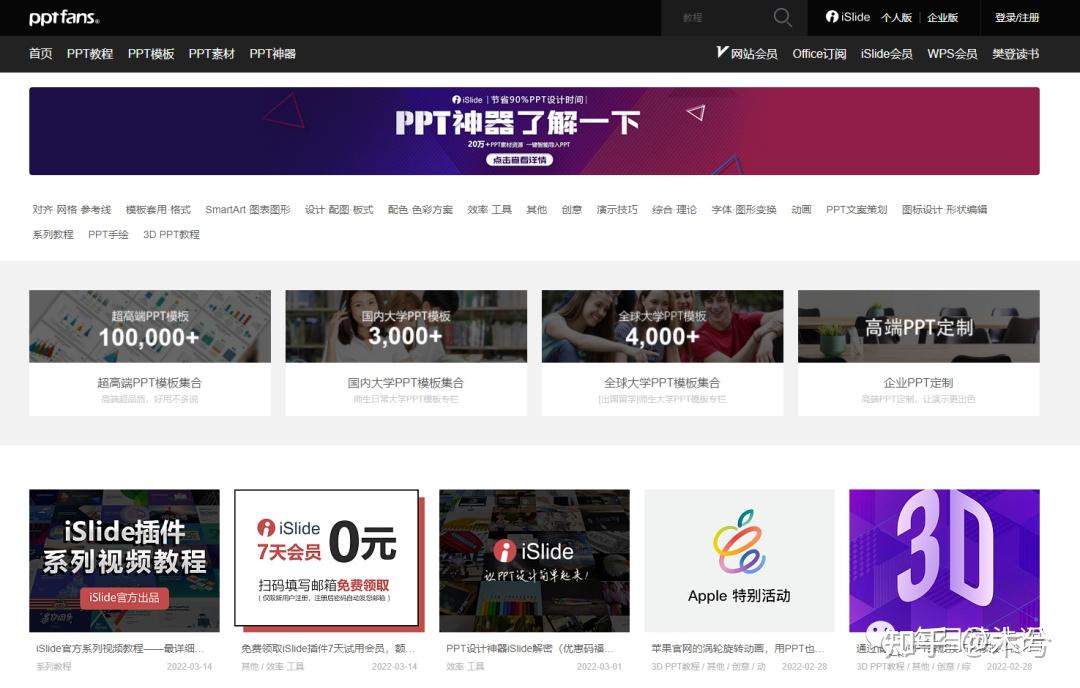
Task: Click 超高端PPT模板集合 title
Action: 149,383
